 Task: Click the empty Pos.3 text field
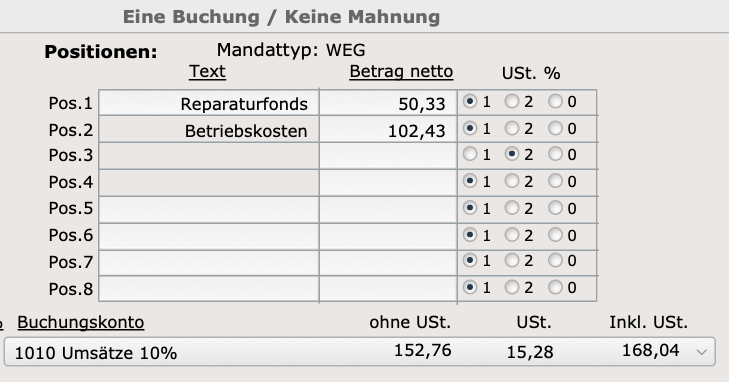[x=209, y=156]
